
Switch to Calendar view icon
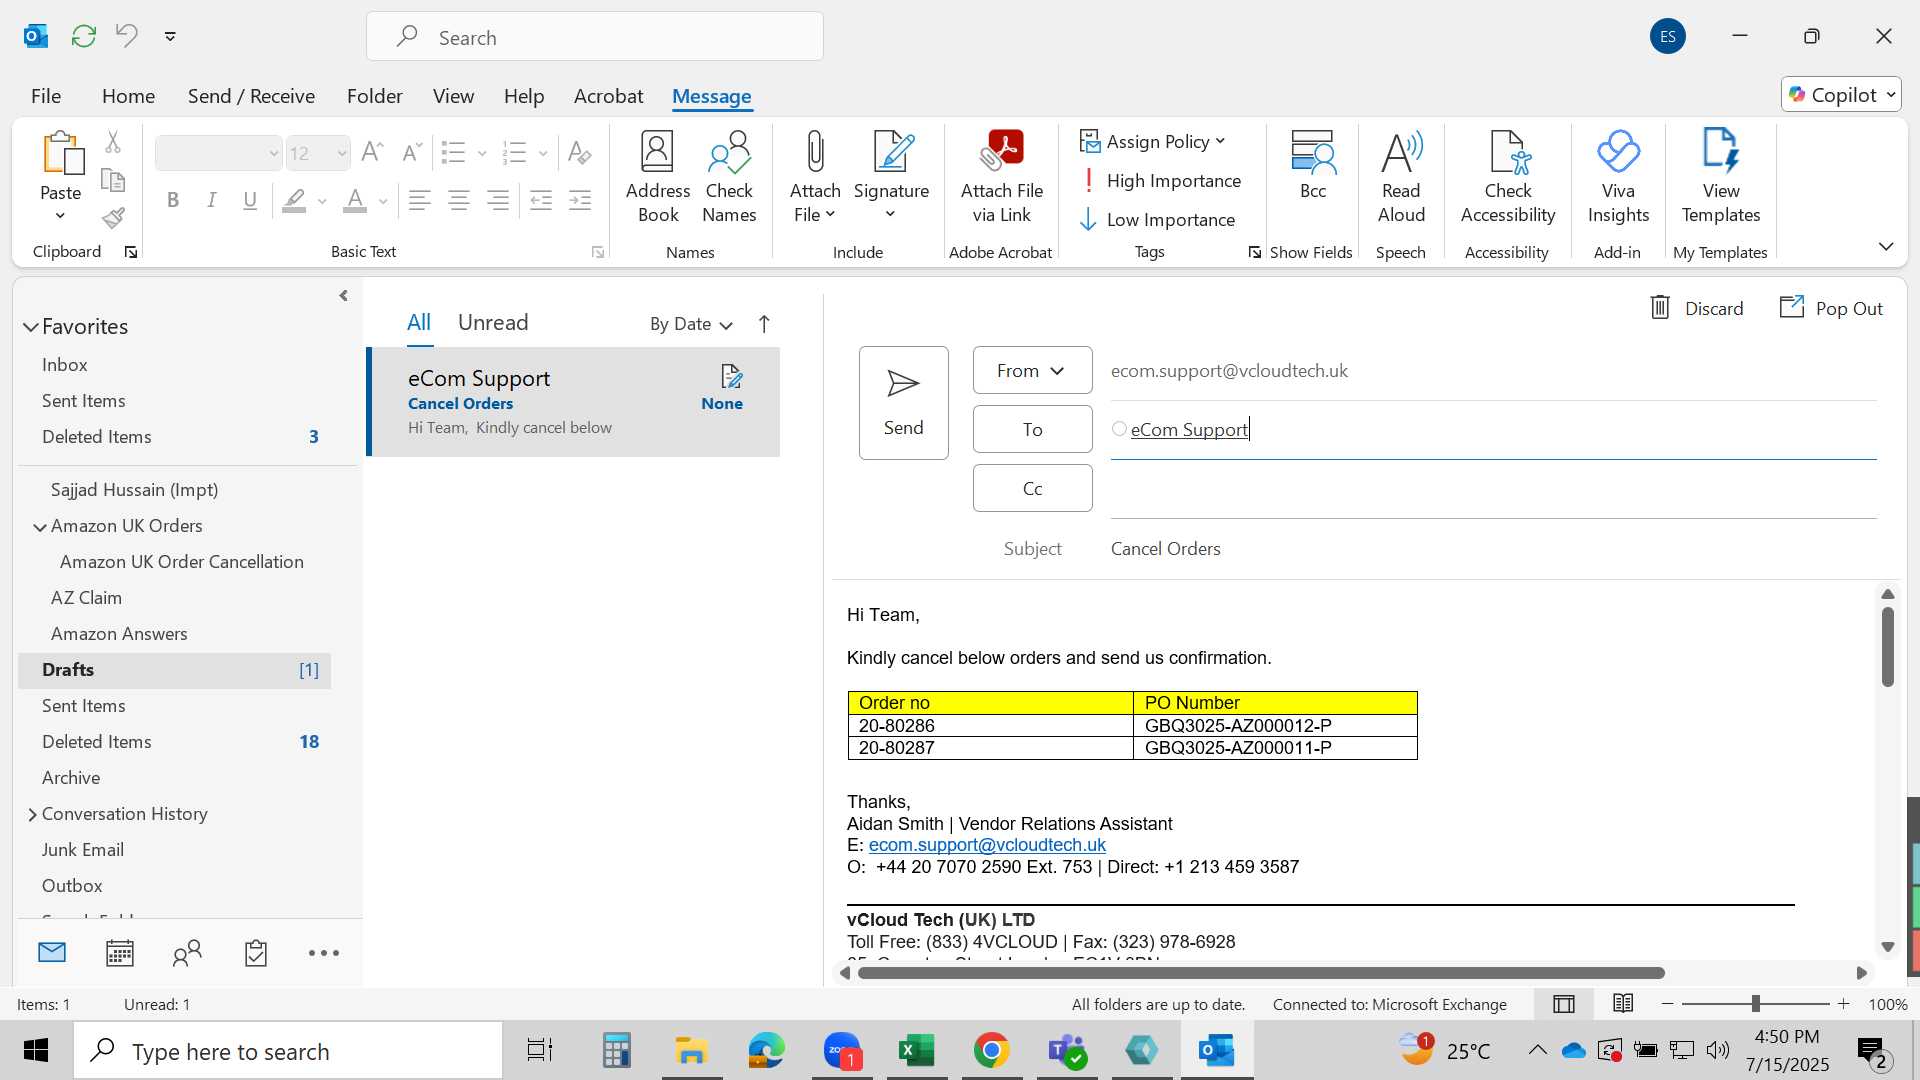point(120,953)
